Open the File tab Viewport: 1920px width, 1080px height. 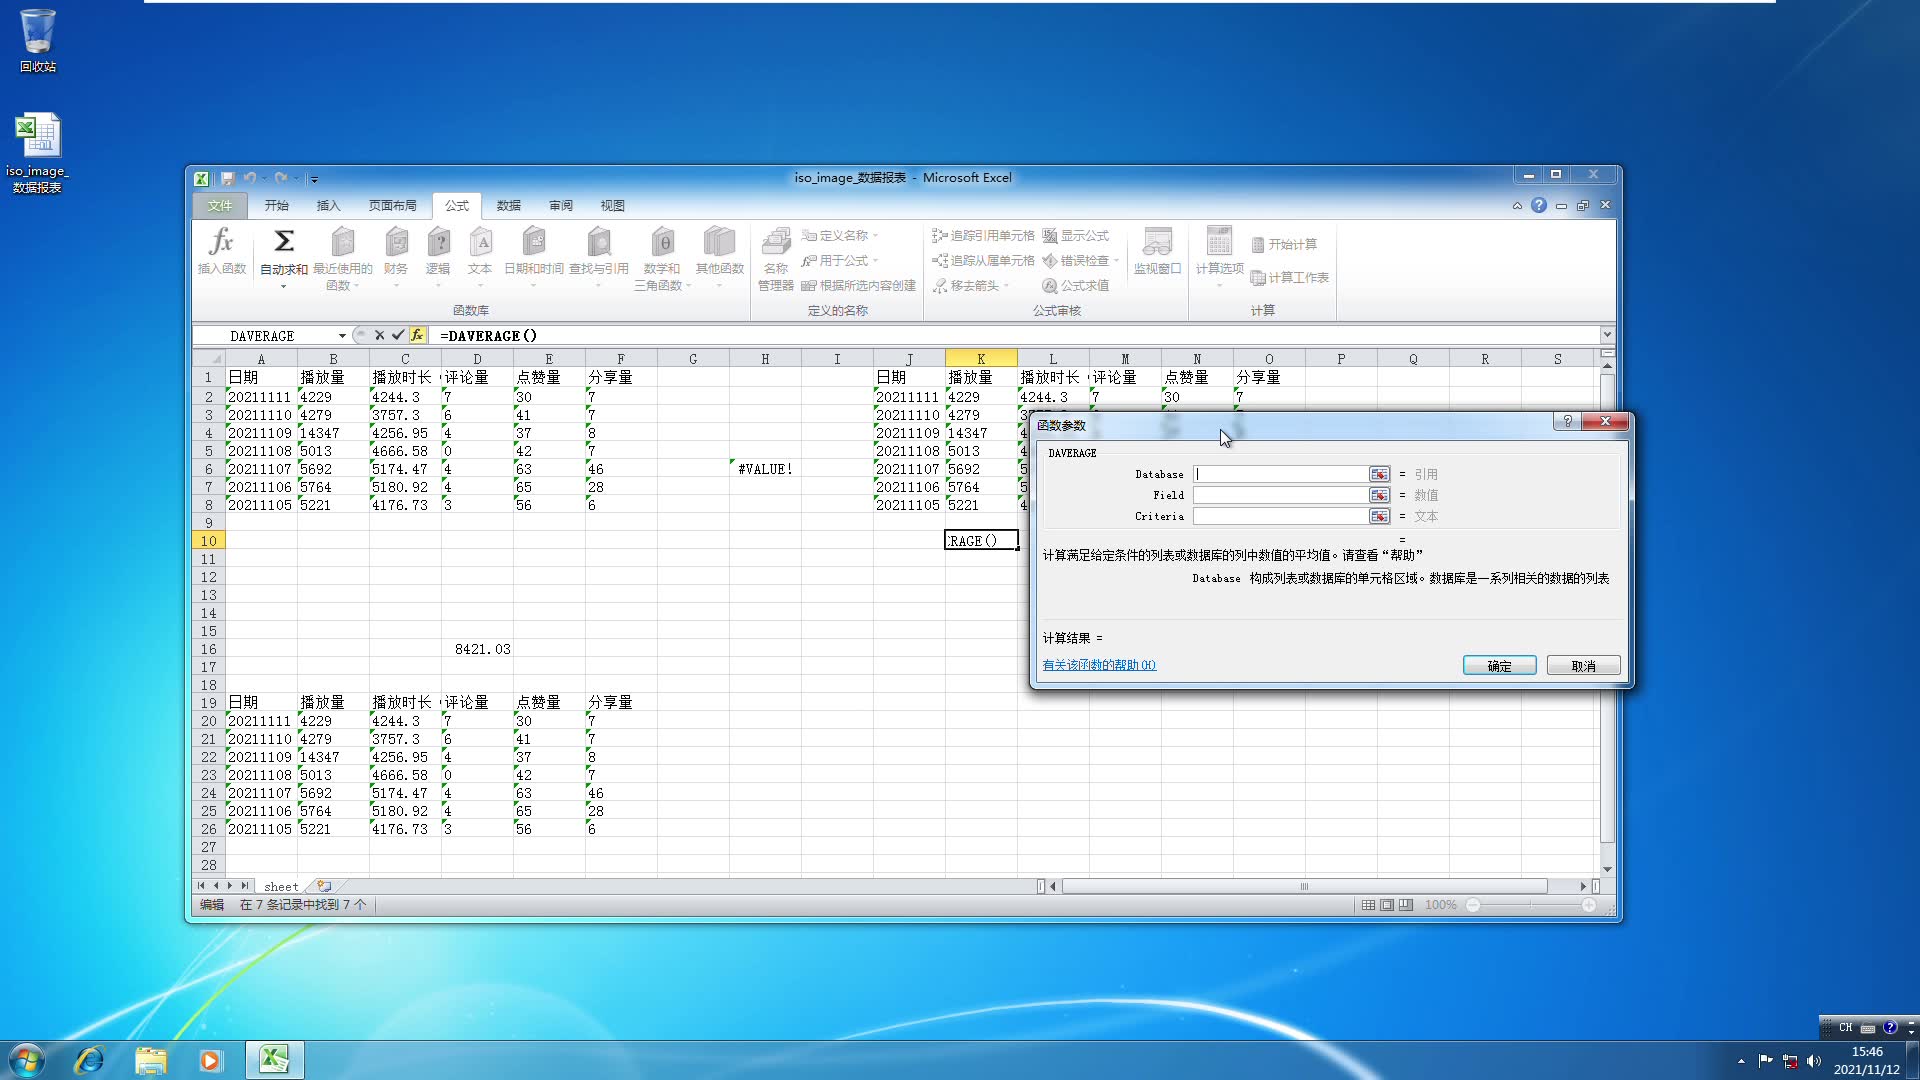(219, 206)
